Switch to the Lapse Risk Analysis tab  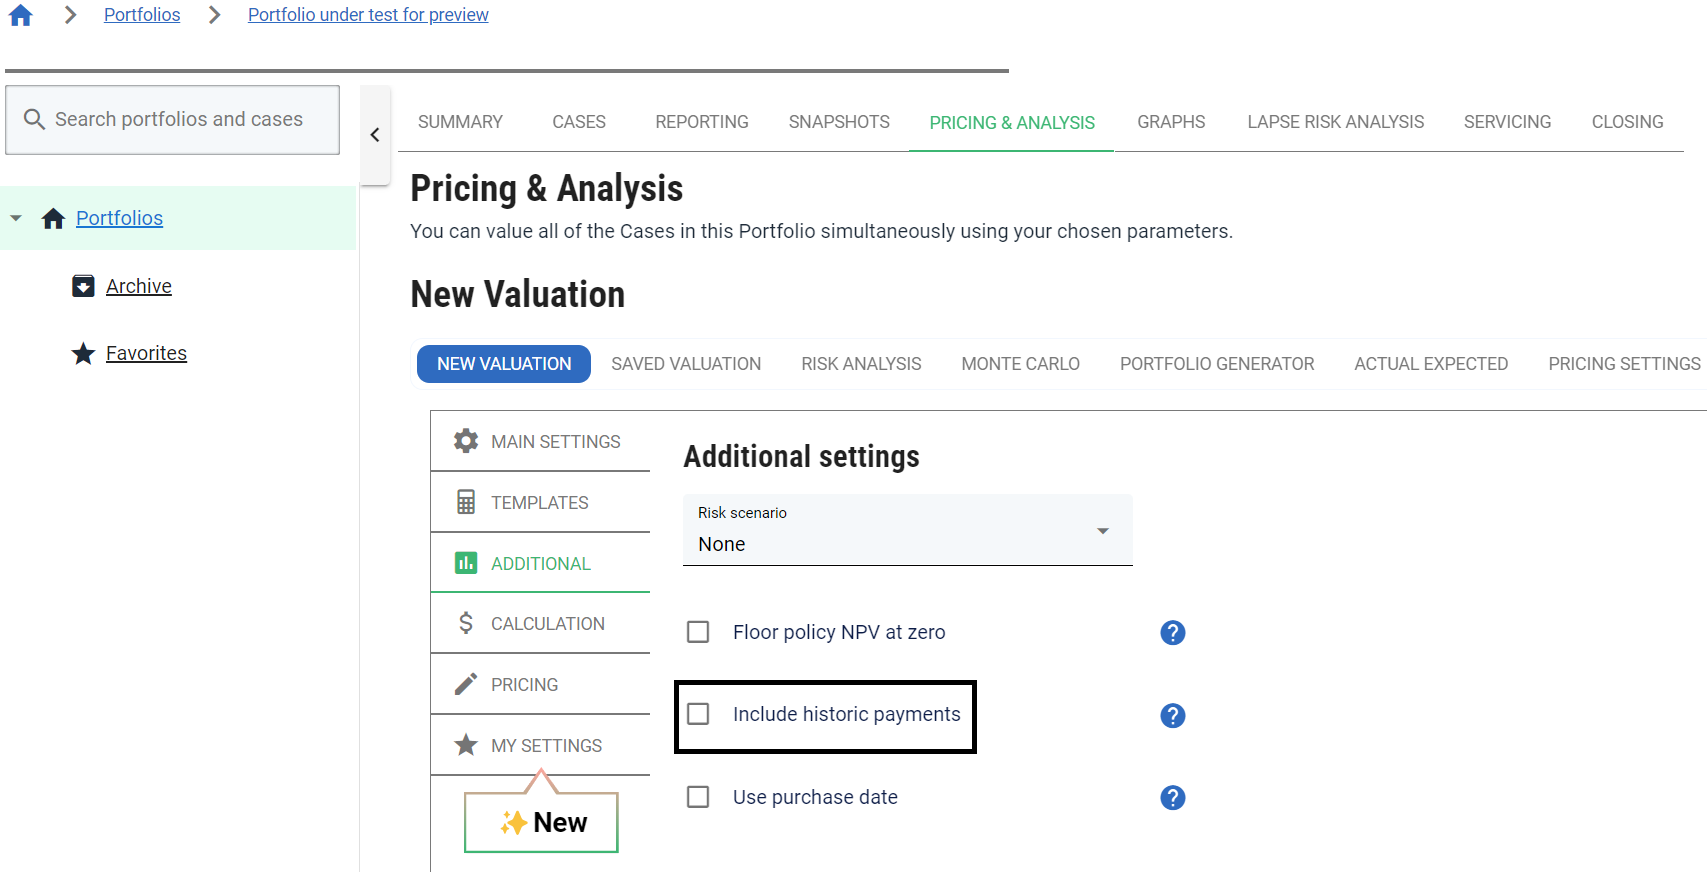click(1335, 122)
